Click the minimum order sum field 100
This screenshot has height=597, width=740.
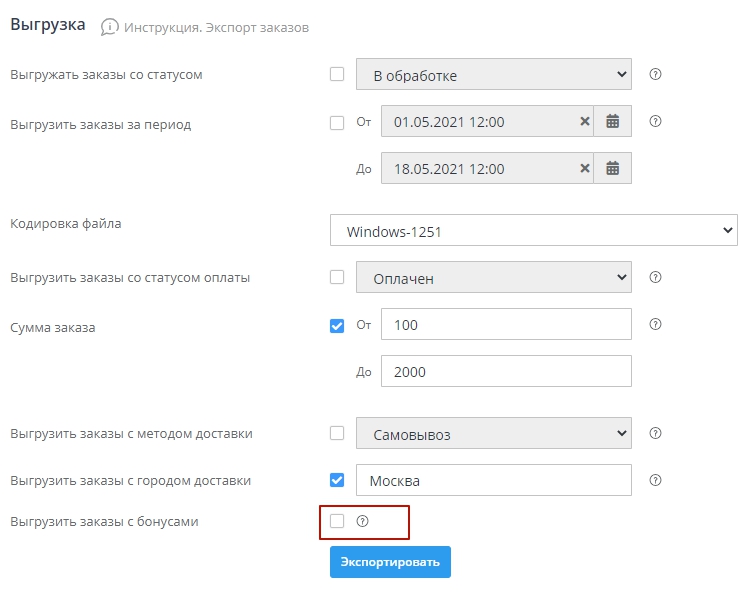(x=506, y=324)
